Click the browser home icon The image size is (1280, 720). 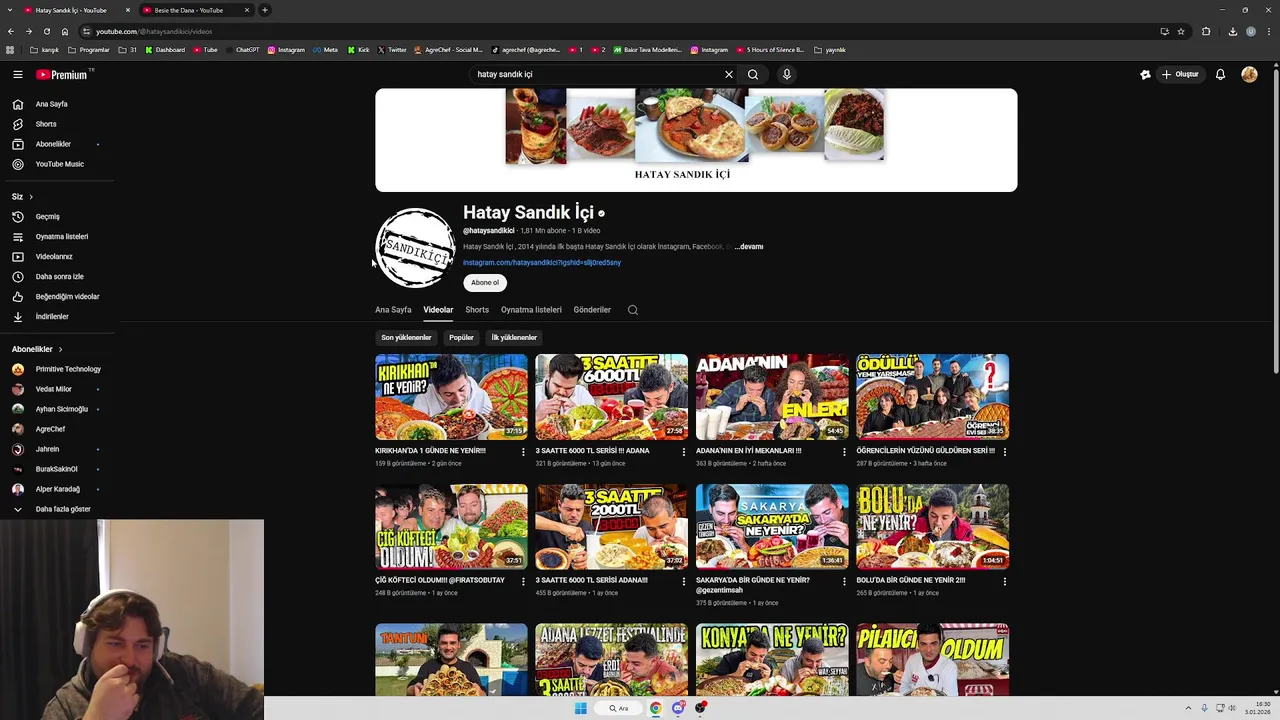pos(65,31)
